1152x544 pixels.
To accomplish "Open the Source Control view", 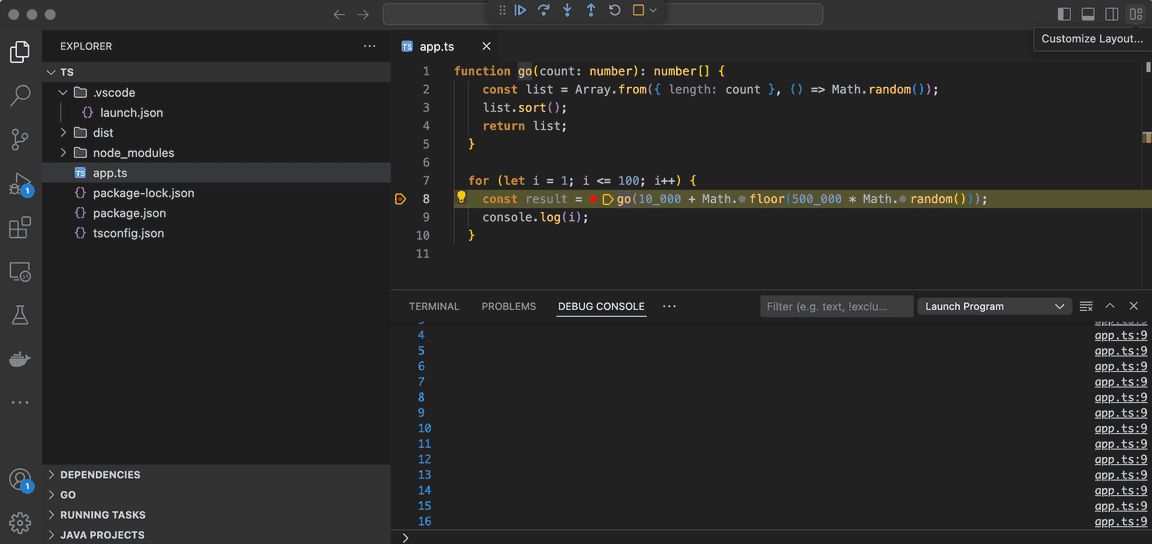I will pyautogui.click(x=20, y=139).
